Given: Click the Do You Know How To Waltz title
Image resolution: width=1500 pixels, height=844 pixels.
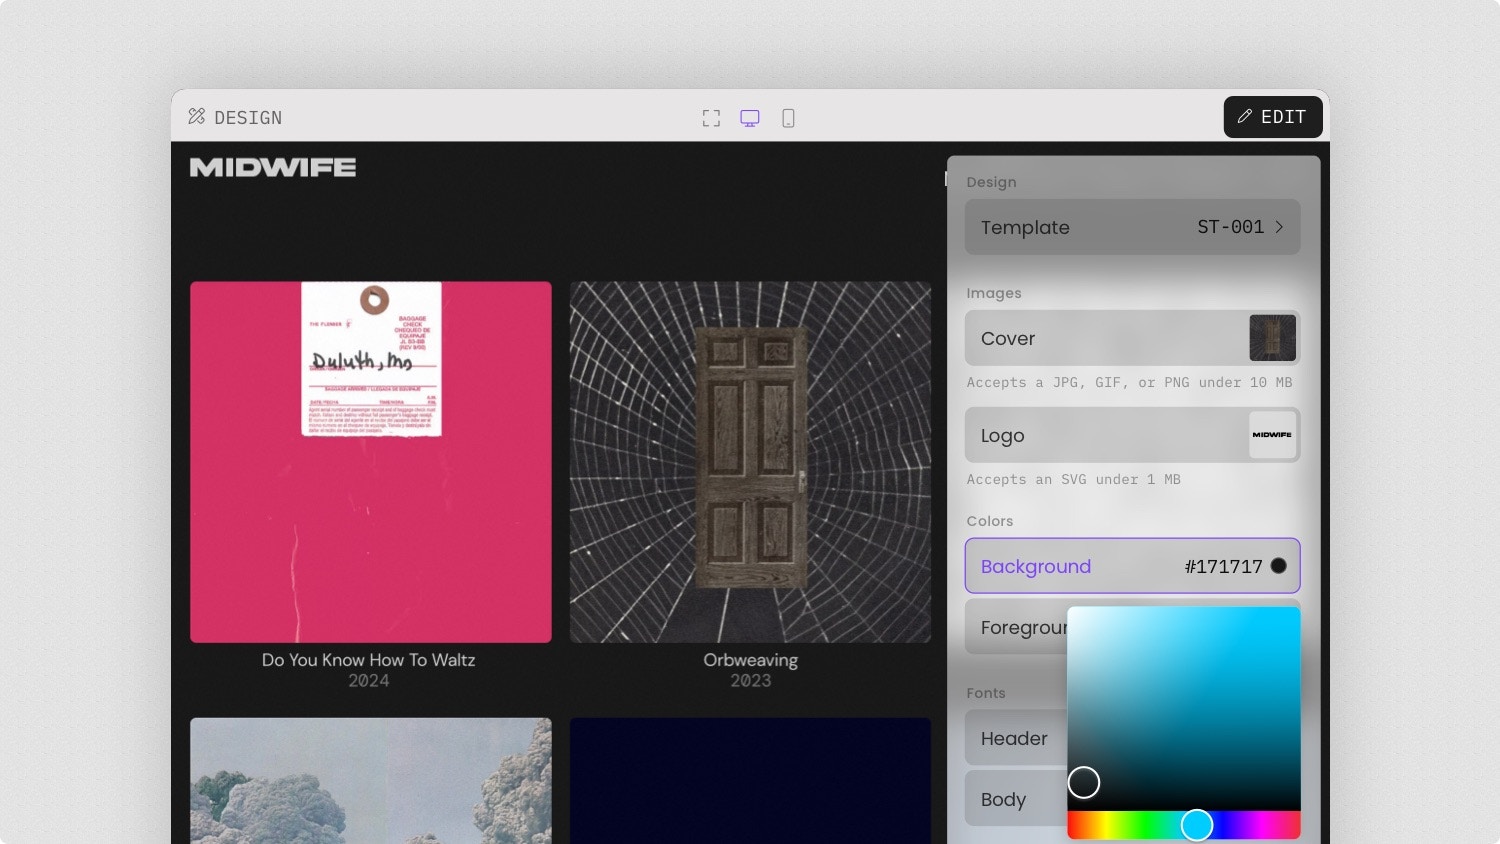Looking at the screenshot, I should tap(368, 660).
